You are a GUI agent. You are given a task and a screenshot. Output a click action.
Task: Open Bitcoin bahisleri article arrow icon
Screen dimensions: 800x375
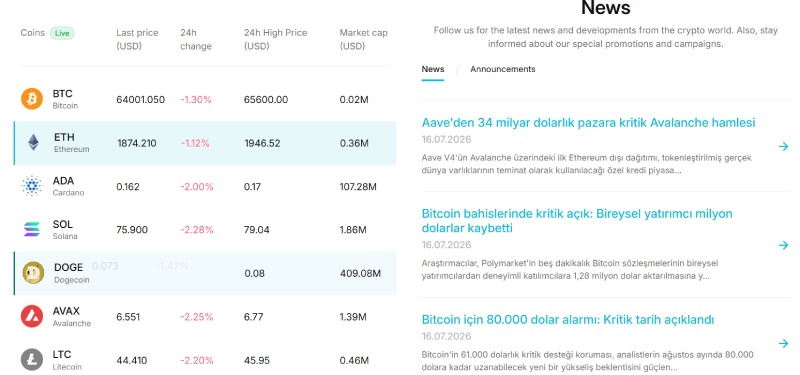(783, 245)
